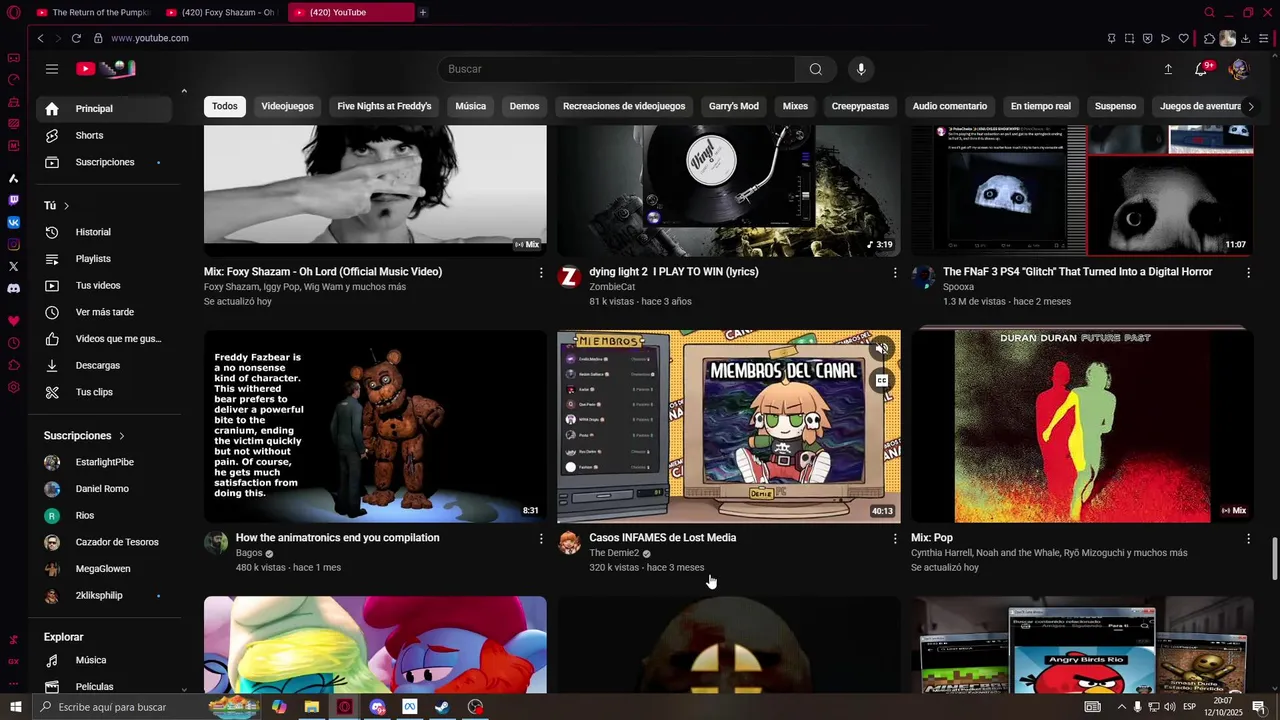Open Opera GX sidebar settings gear
This screenshot has height=720, width=1280.
click(x=13, y=387)
